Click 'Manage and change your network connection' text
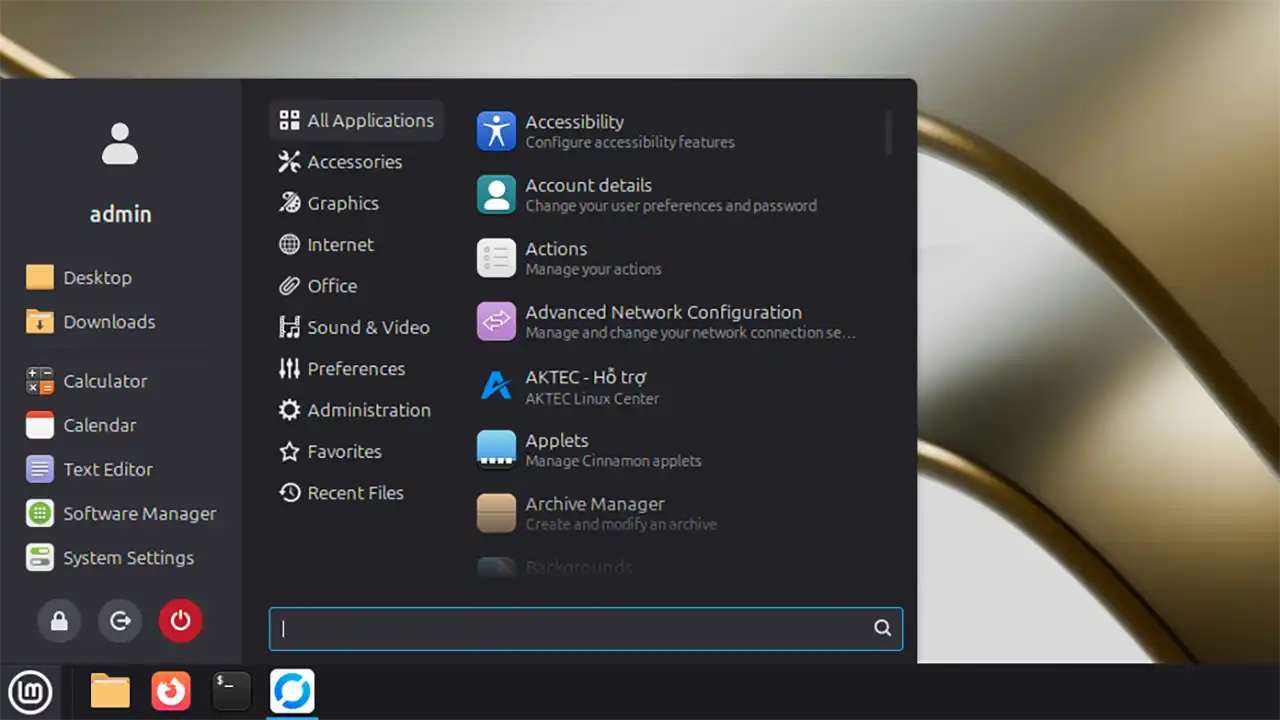The image size is (1280, 720). pos(691,333)
